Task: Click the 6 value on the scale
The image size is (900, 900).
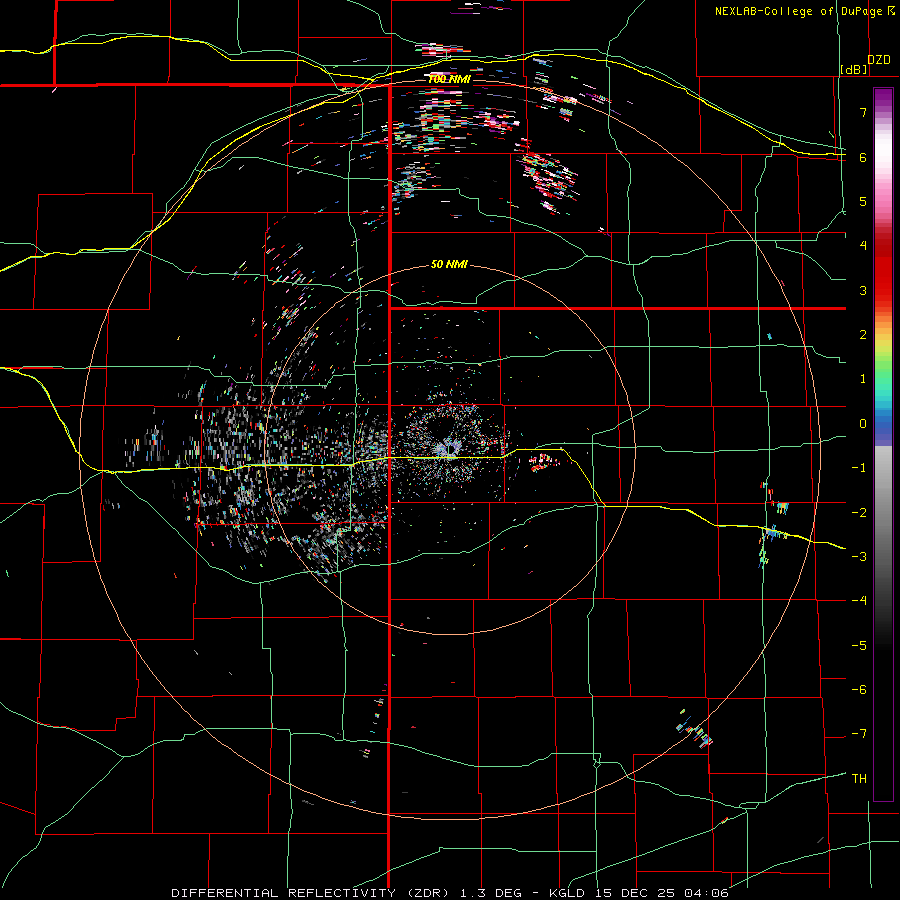Action: click(863, 157)
